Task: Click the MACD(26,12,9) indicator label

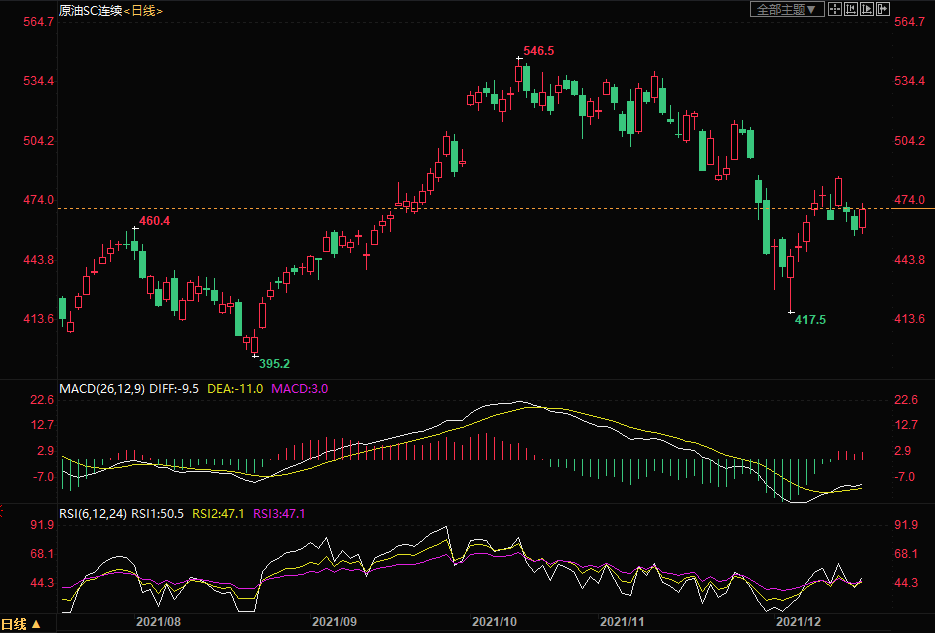Action: coord(101,388)
